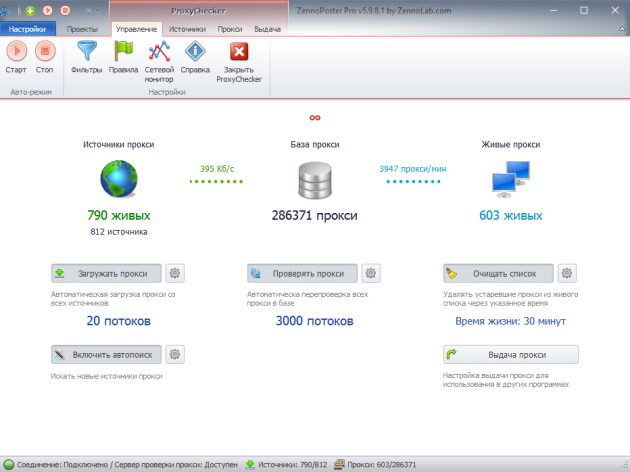Image resolution: width=630 pixels, height=472 pixels.
Task: Open settings gear next to Загружать прокси
Action: pyautogui.click(x=175, y=273)
